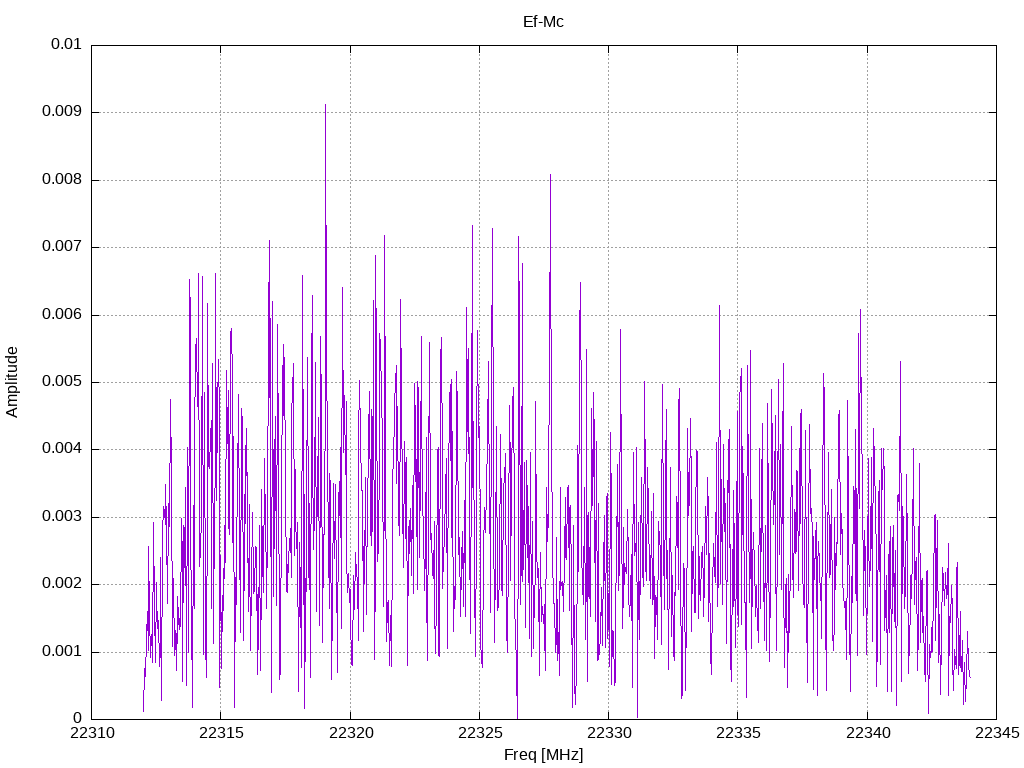This screenshot has height=768, width=1024.
Task: Click the peak tip just above 0.008
Action: tap(551, 176)
